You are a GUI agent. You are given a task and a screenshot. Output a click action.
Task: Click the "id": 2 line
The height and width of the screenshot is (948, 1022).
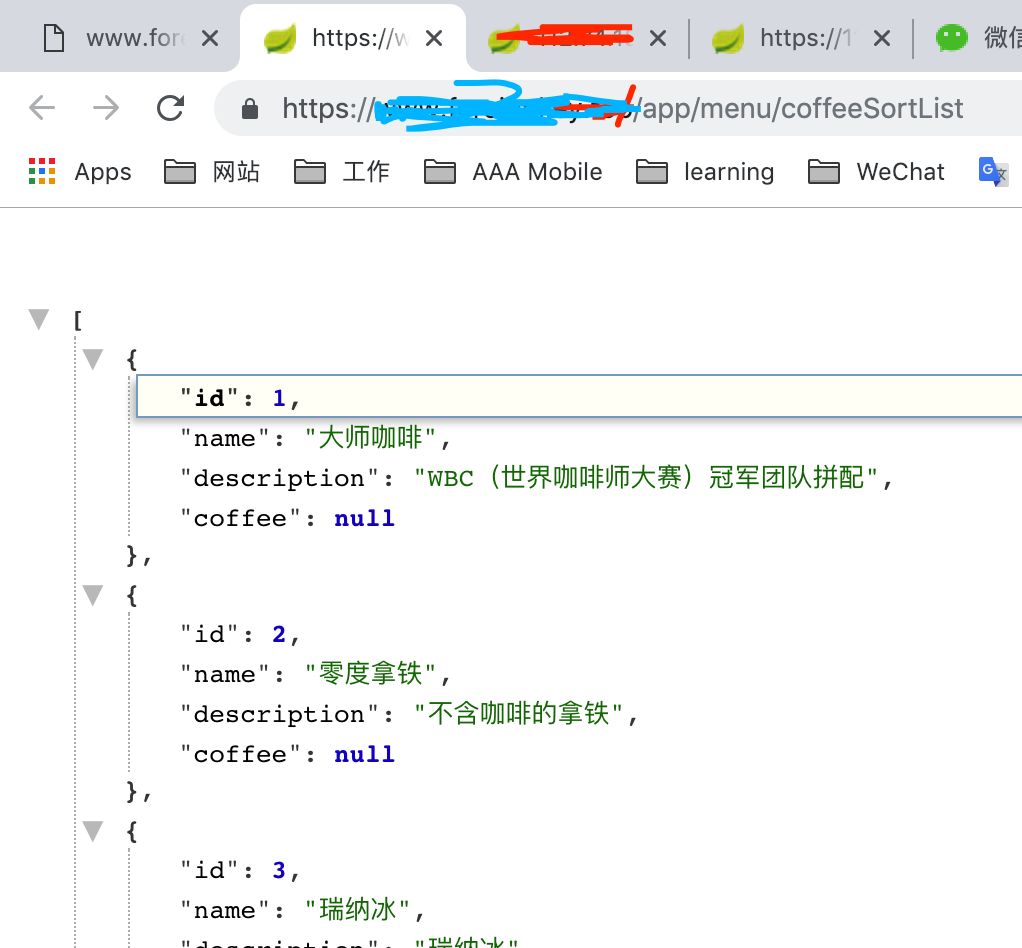[239, 634]
